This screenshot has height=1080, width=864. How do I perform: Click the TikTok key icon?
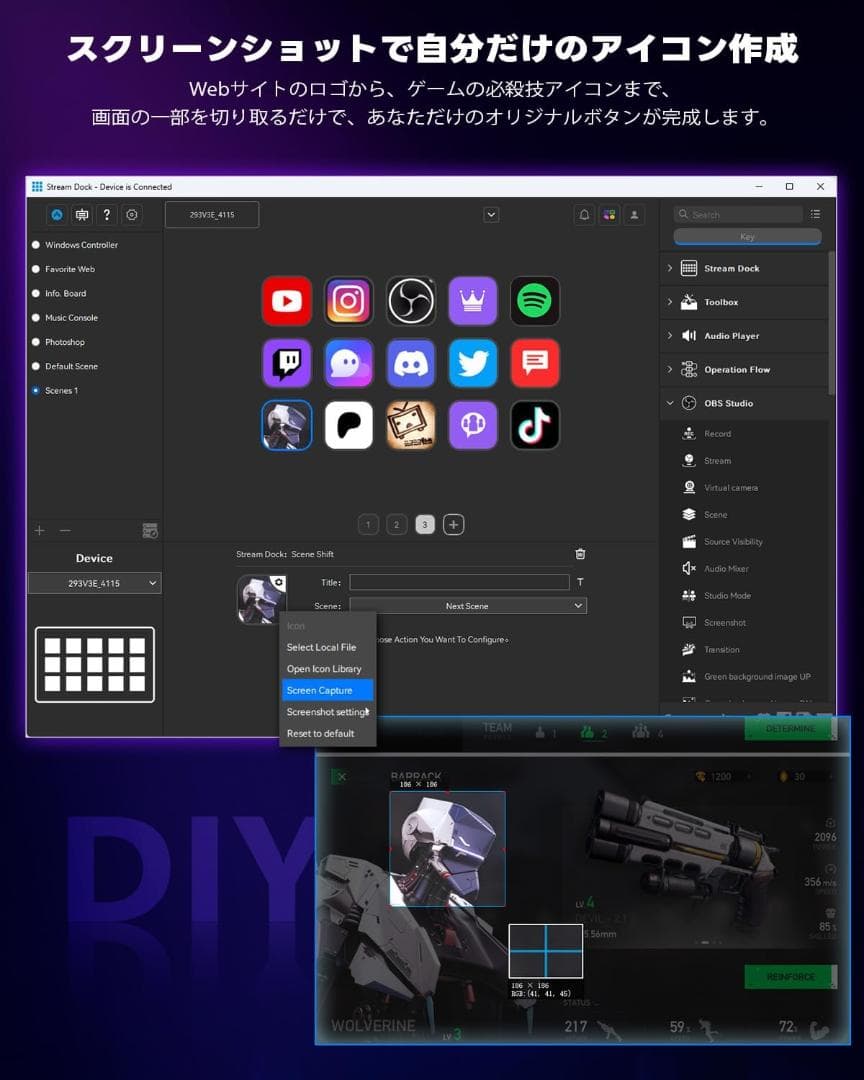(x=535, y=425)
